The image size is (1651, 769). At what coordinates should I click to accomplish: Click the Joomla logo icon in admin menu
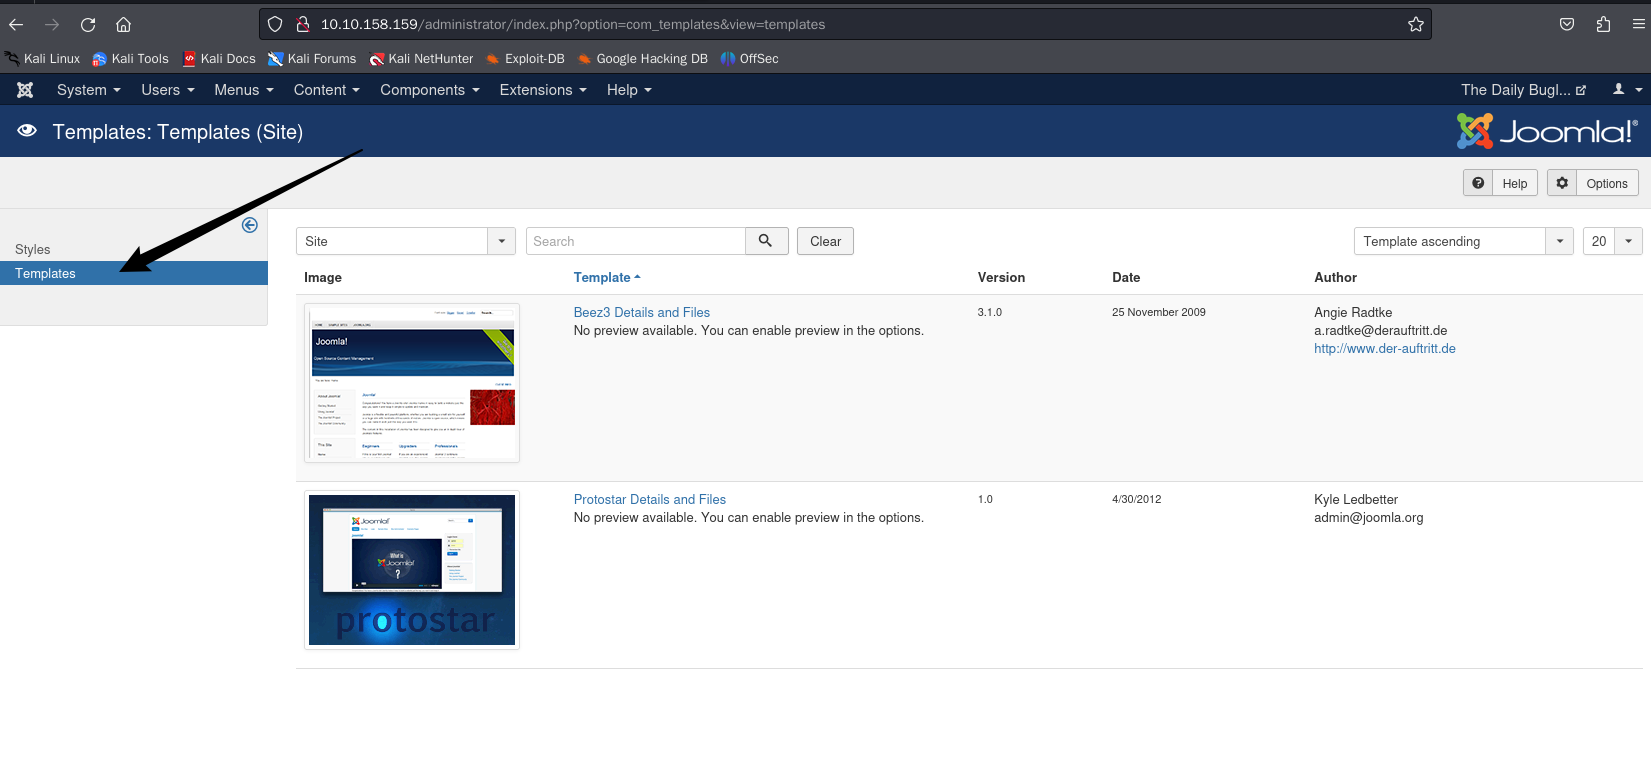click(x=25, y=90)
